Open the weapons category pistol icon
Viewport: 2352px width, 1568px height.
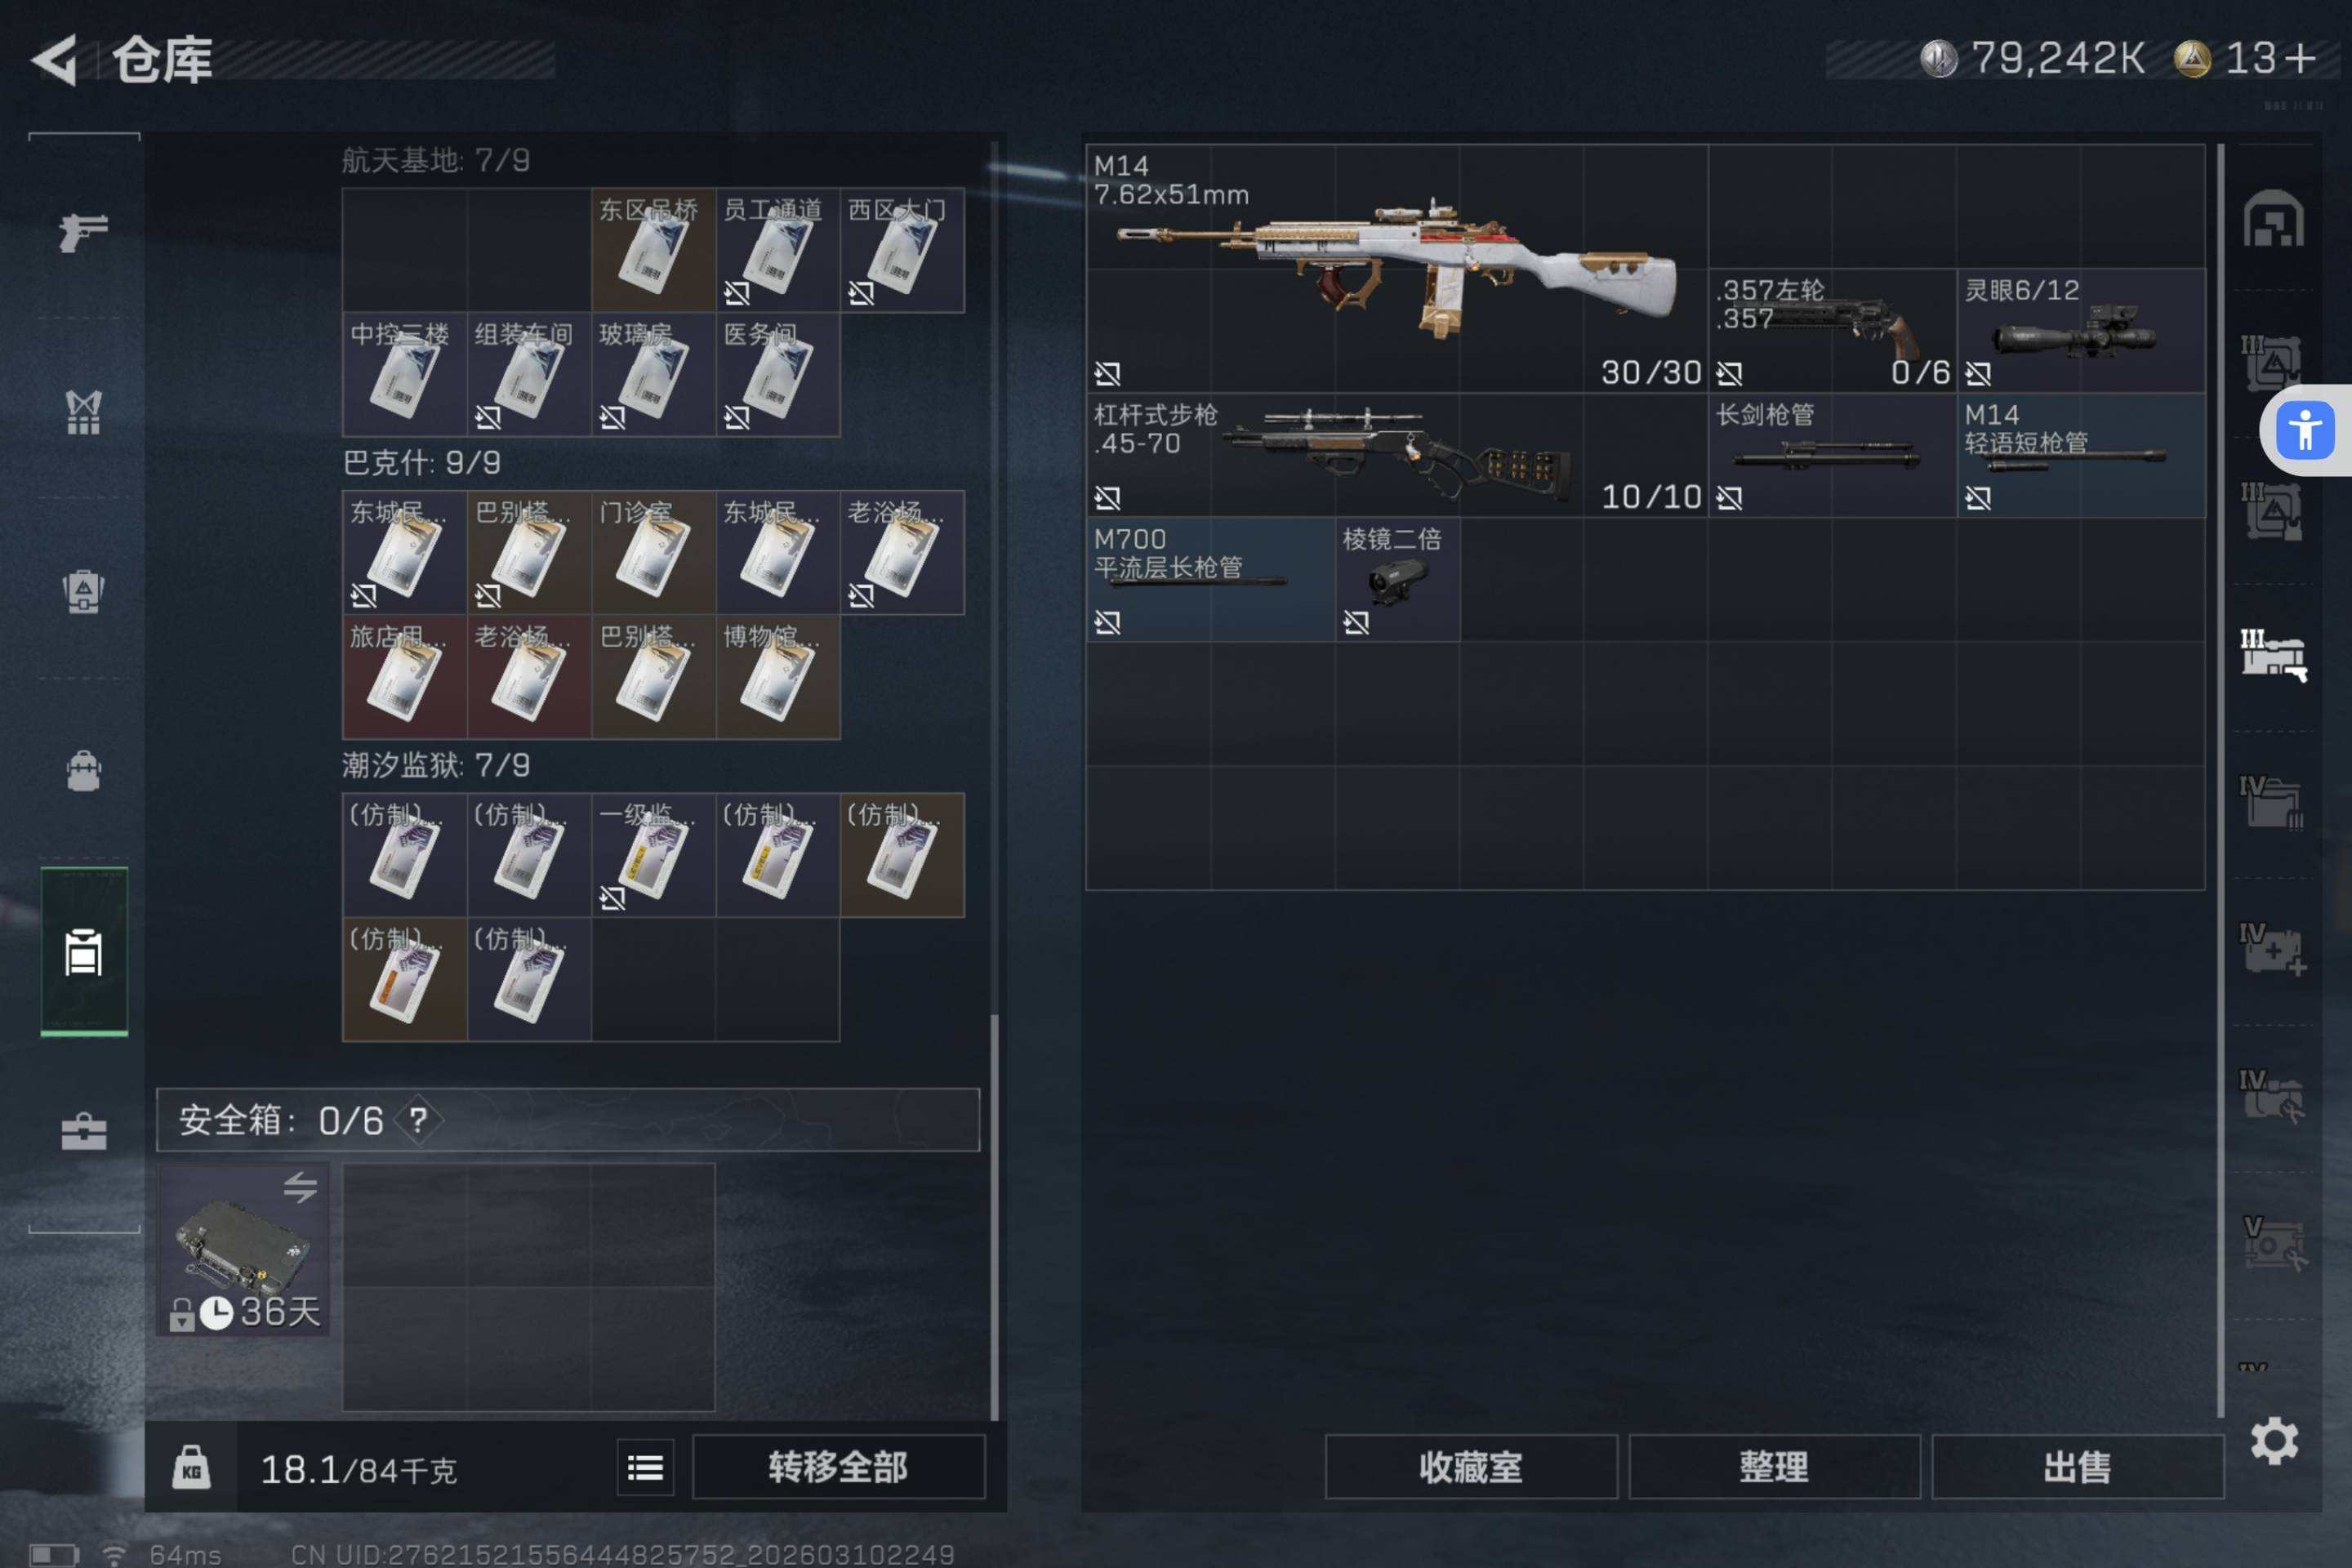(83, 231)
